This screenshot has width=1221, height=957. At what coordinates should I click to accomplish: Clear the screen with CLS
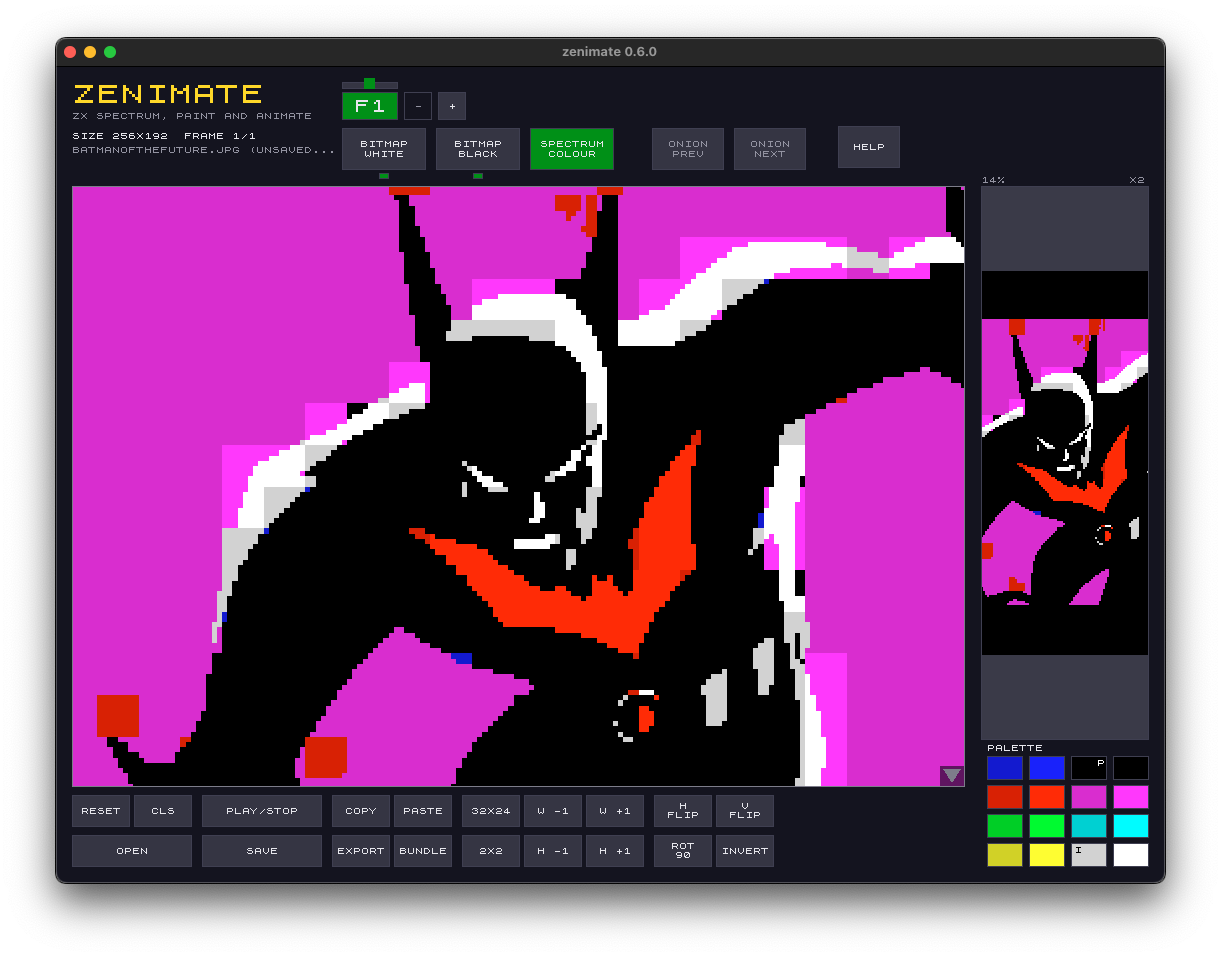163,811
